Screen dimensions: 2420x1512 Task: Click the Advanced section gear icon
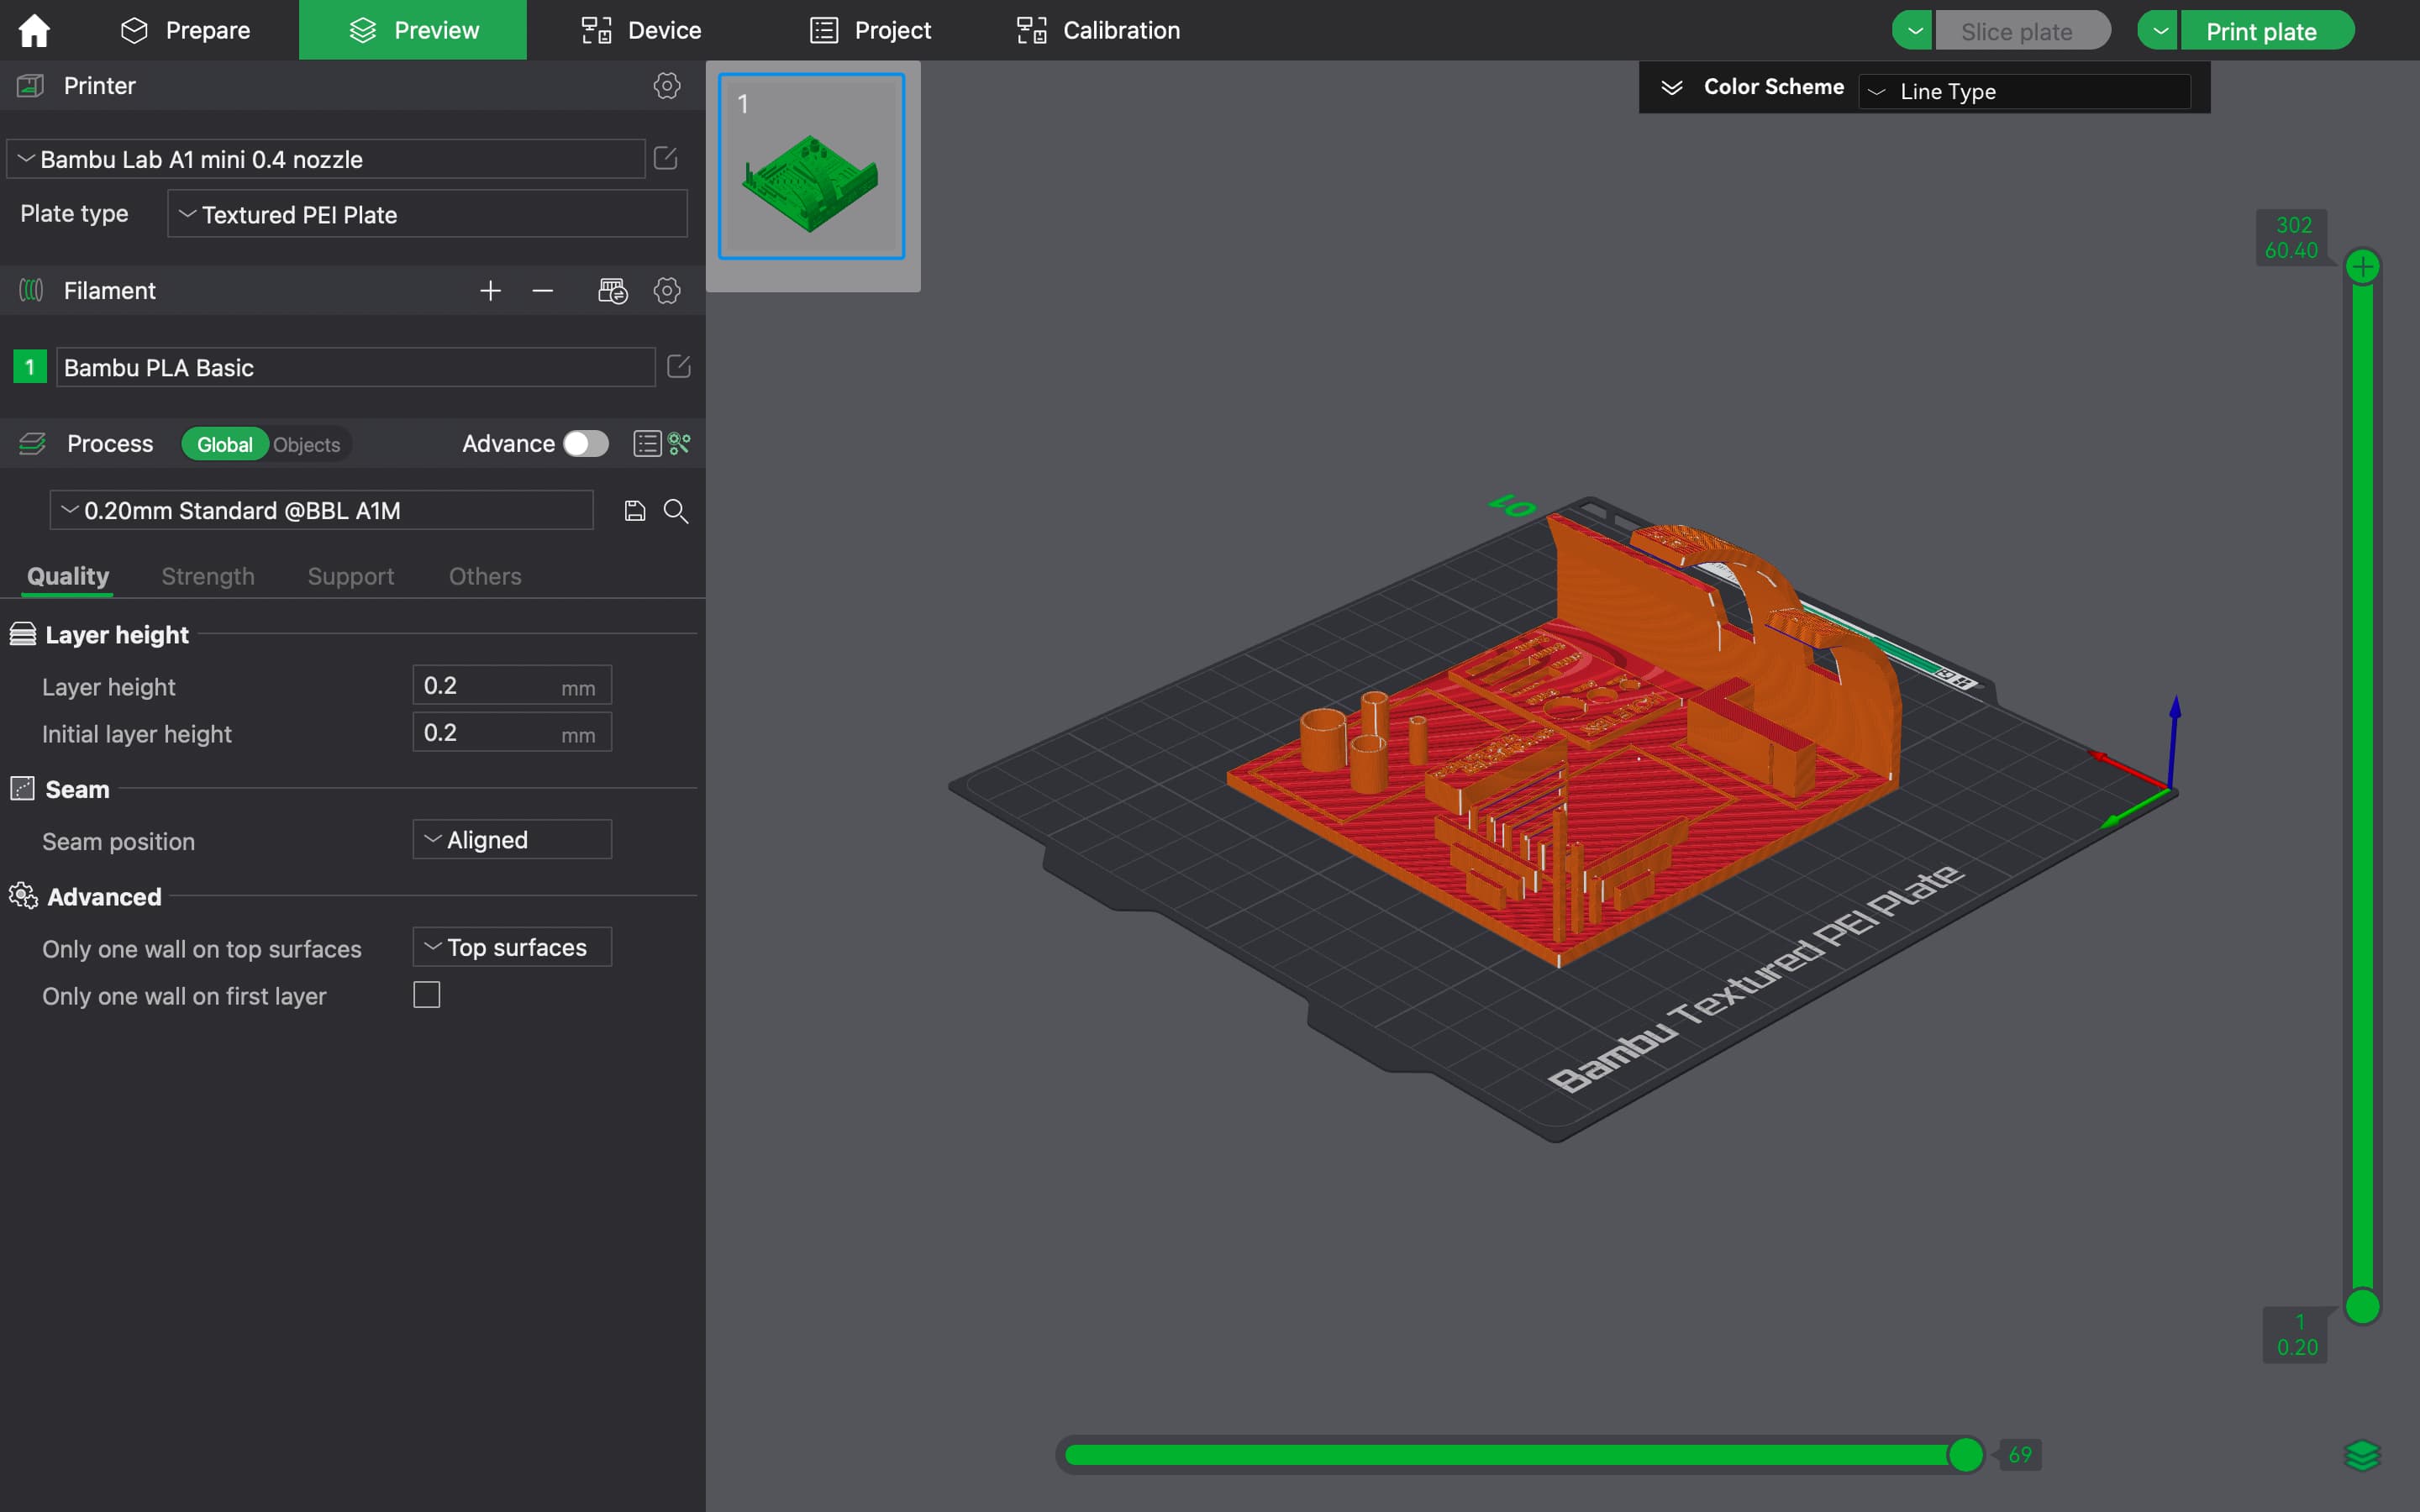click(23, 896)
